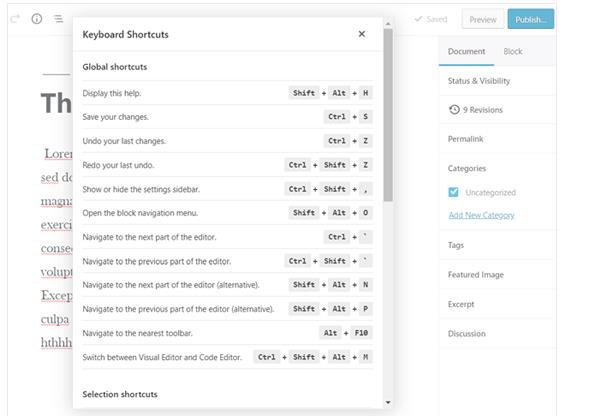Viewport: 606px width, 416px height.
Task: Expand the Discussion panel
Action: (x=466, y=333)
